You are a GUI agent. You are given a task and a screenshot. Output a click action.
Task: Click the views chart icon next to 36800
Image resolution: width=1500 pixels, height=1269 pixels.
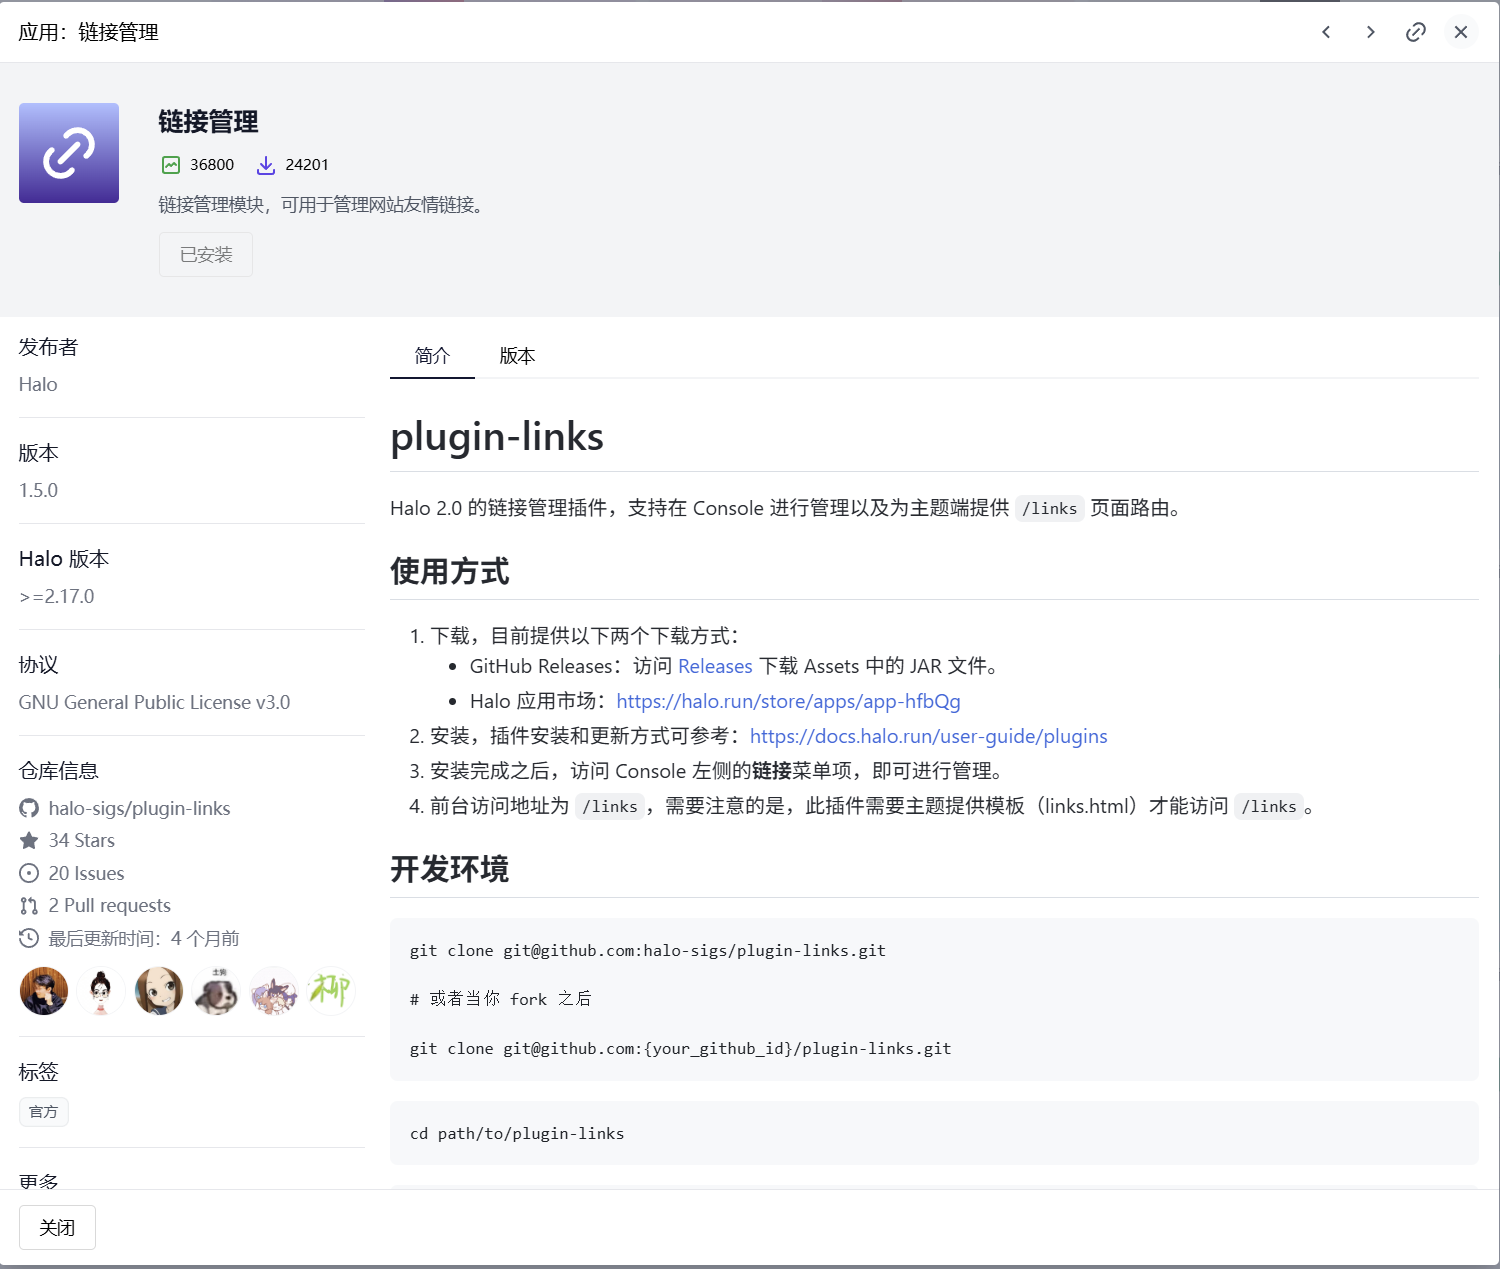tap(171, 165)
